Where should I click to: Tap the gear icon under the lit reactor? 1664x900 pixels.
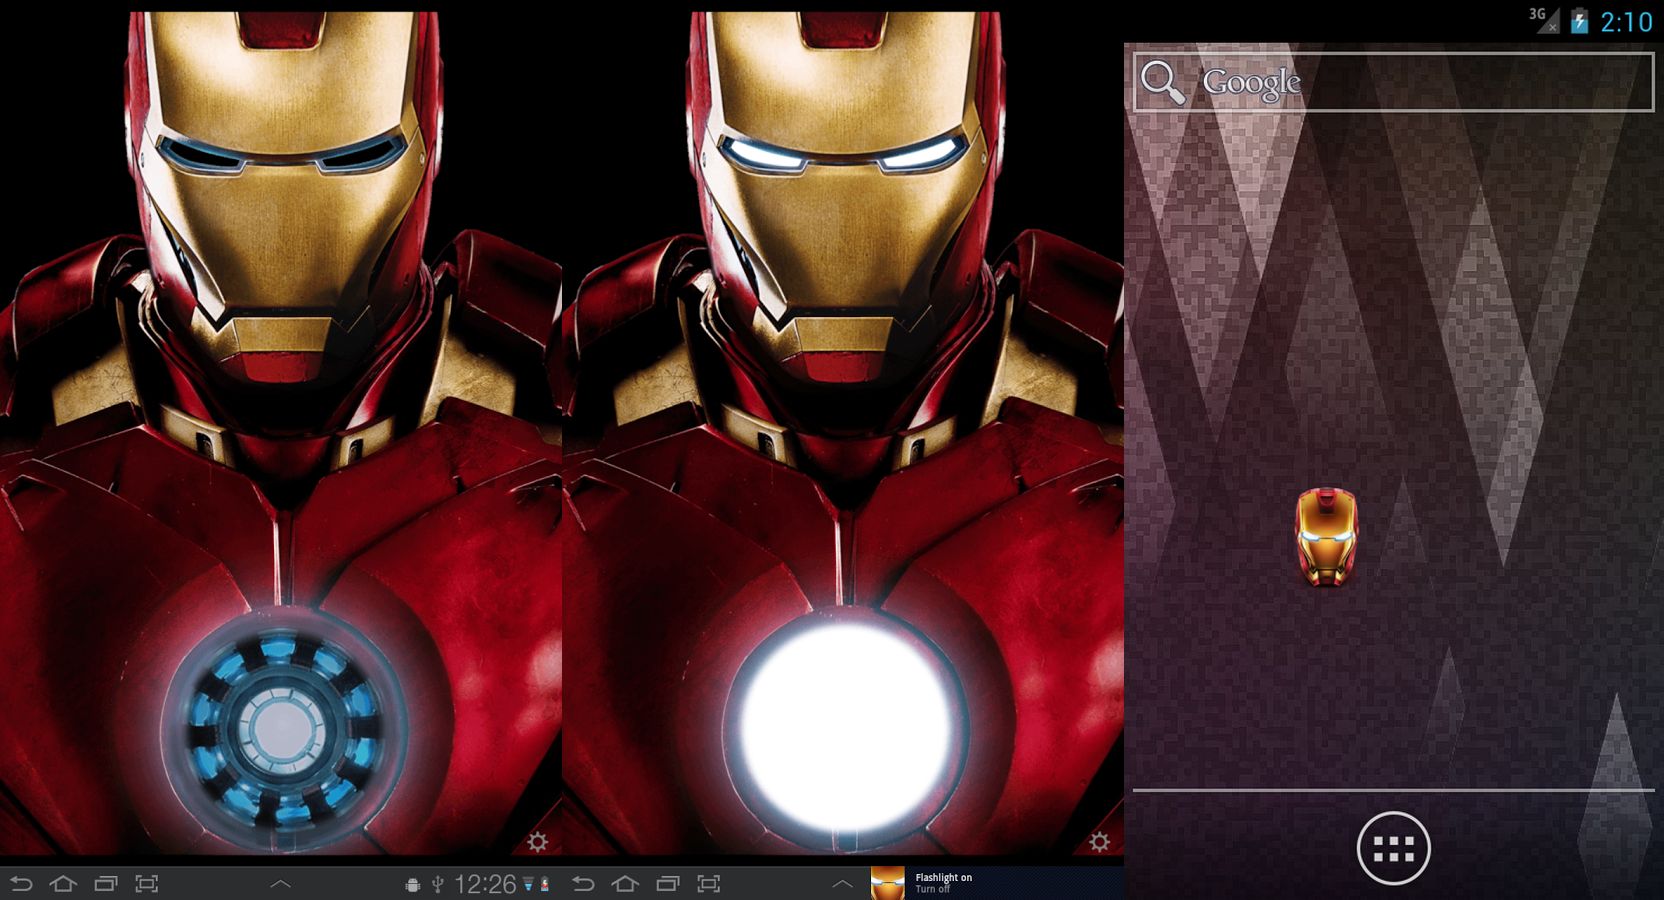point(1098,842)
